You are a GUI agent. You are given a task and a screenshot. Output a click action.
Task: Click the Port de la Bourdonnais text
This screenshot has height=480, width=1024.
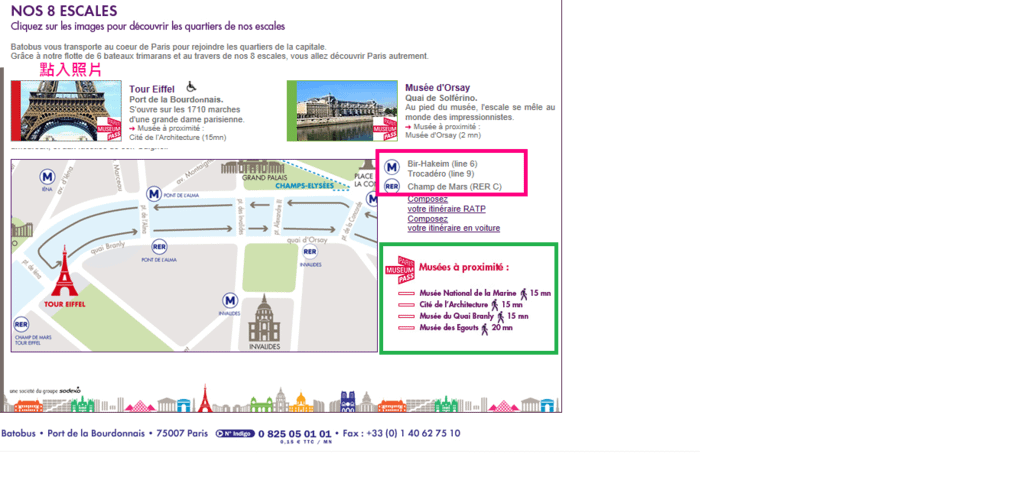click(x=176, y=100)
